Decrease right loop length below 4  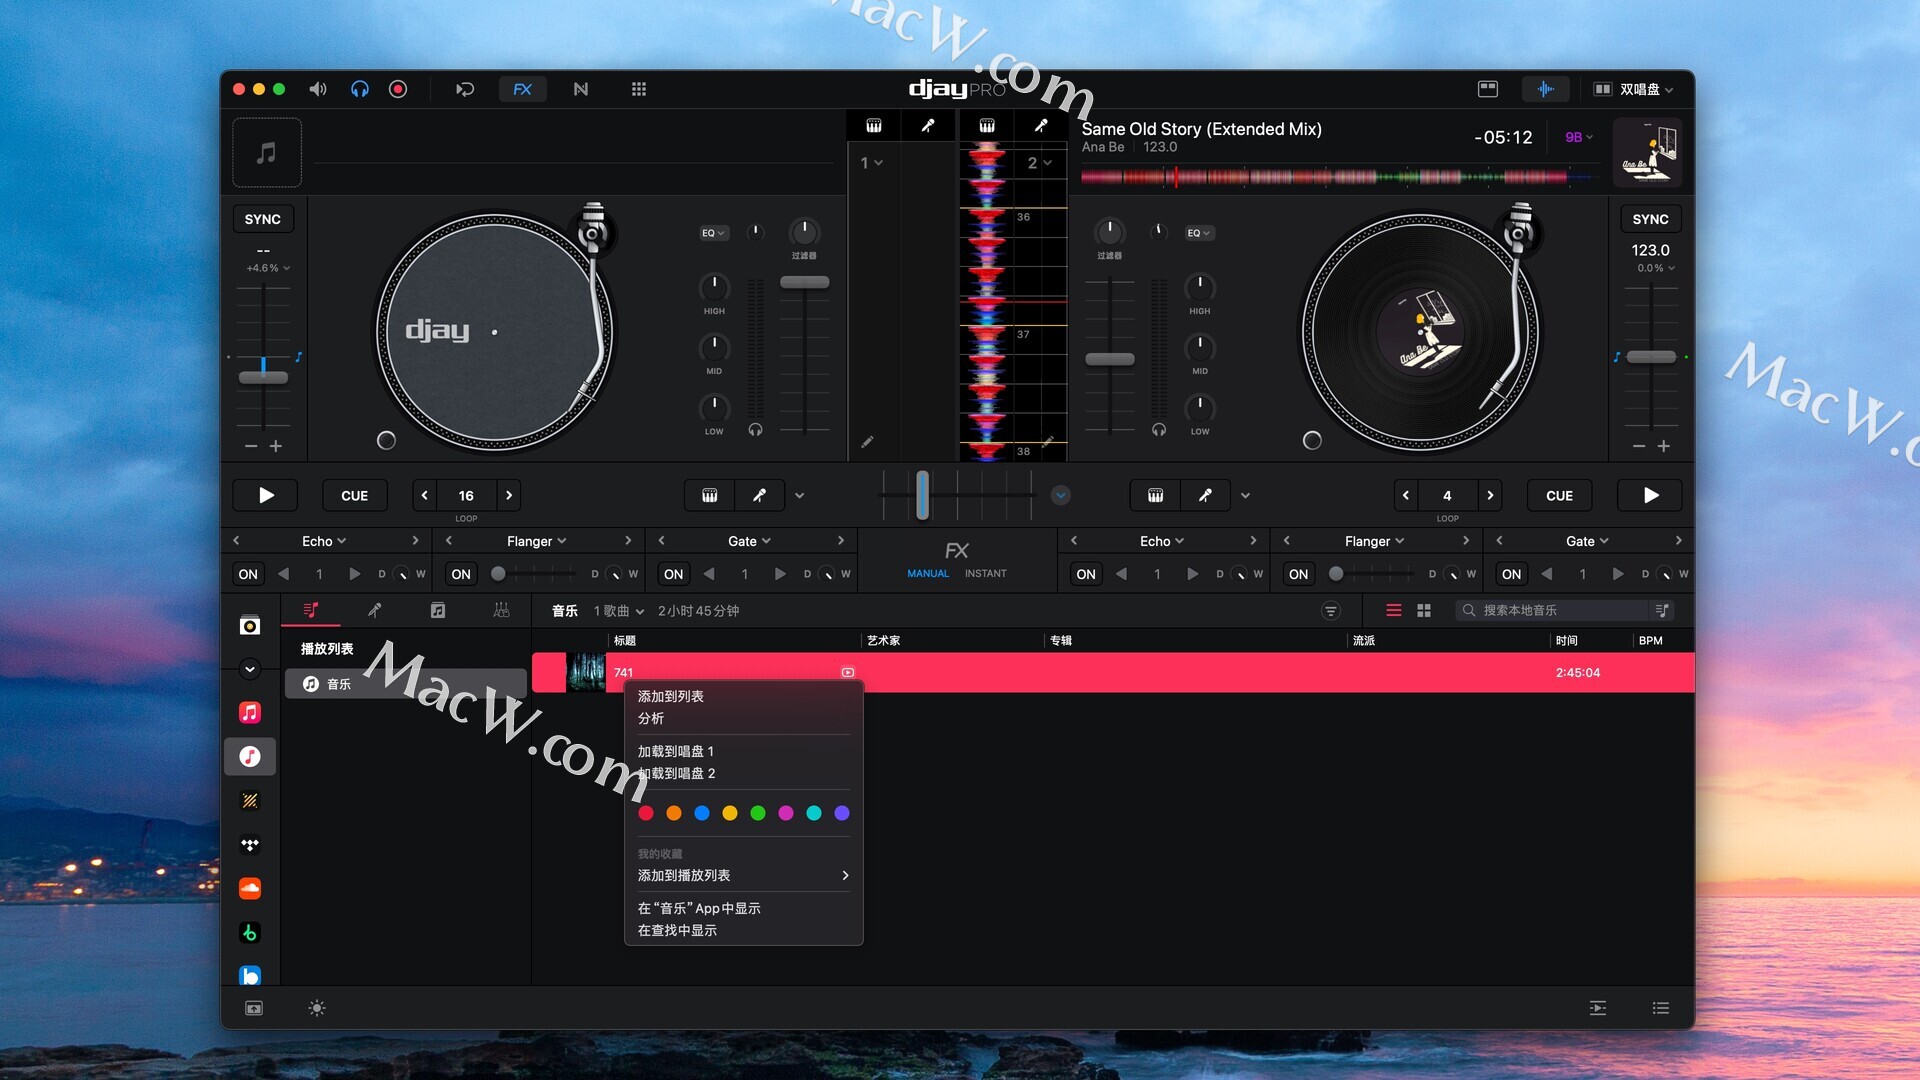[1406, 495]
